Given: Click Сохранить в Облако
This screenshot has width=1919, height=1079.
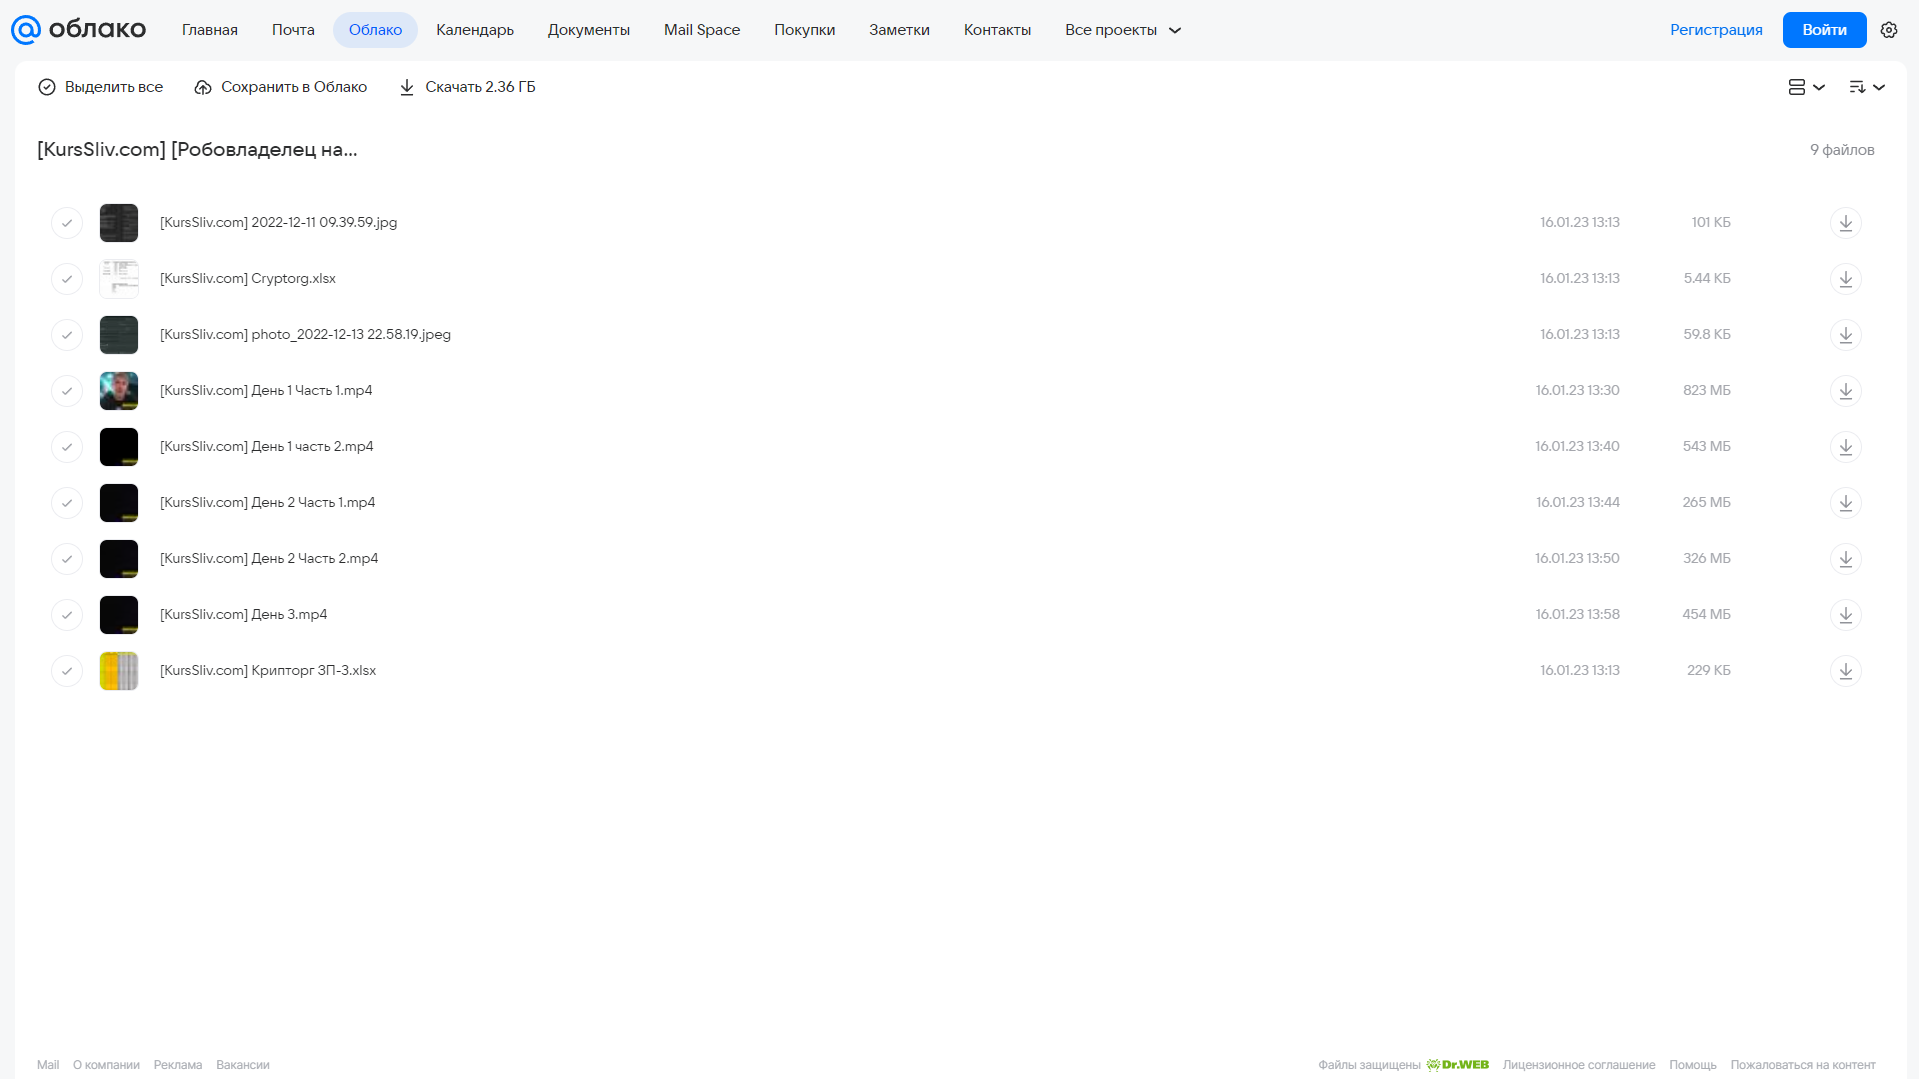Looking at the screenshot, I should 280,87.
